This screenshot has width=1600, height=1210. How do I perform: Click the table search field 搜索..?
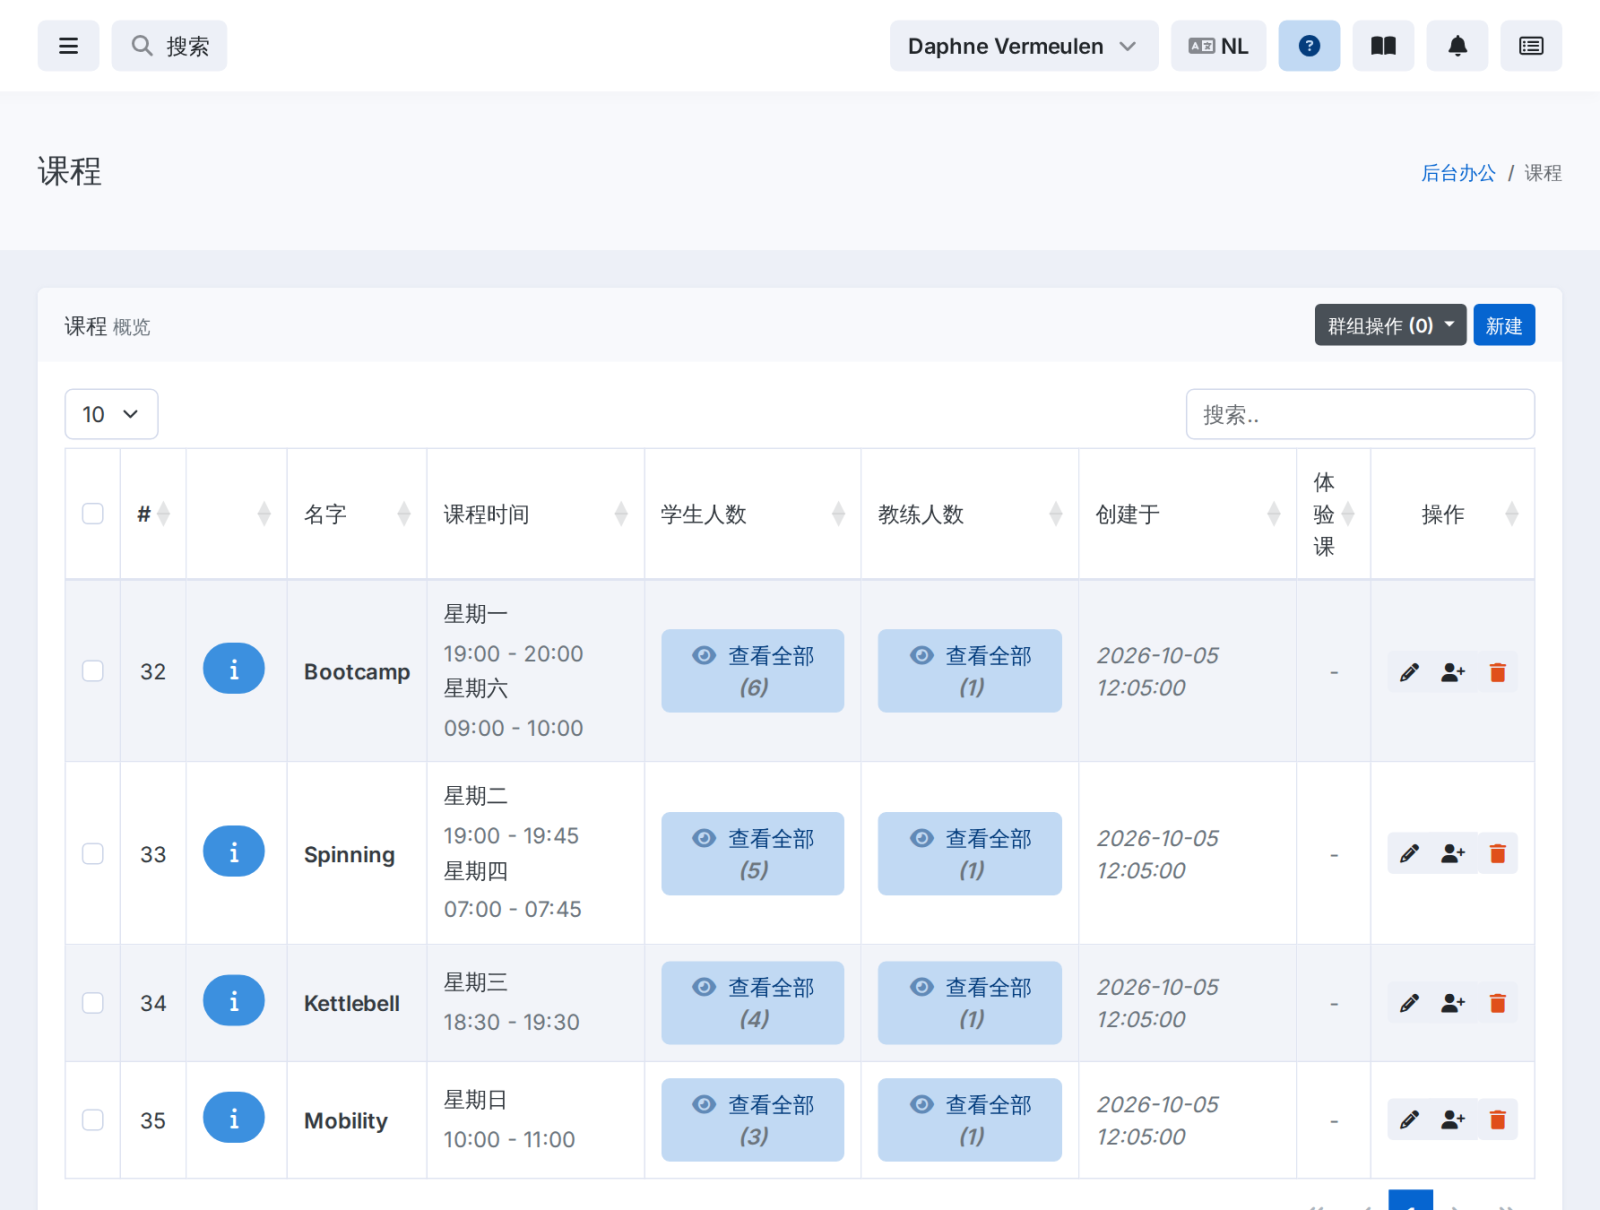1360,414
